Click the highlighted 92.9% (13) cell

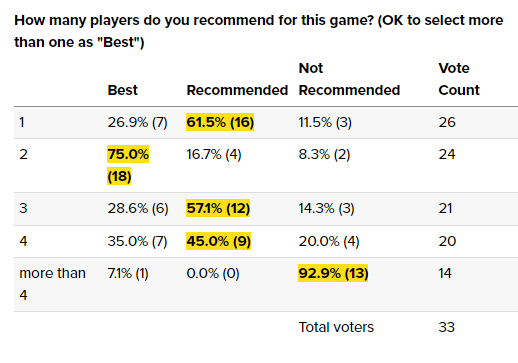[x=333, y=273]
